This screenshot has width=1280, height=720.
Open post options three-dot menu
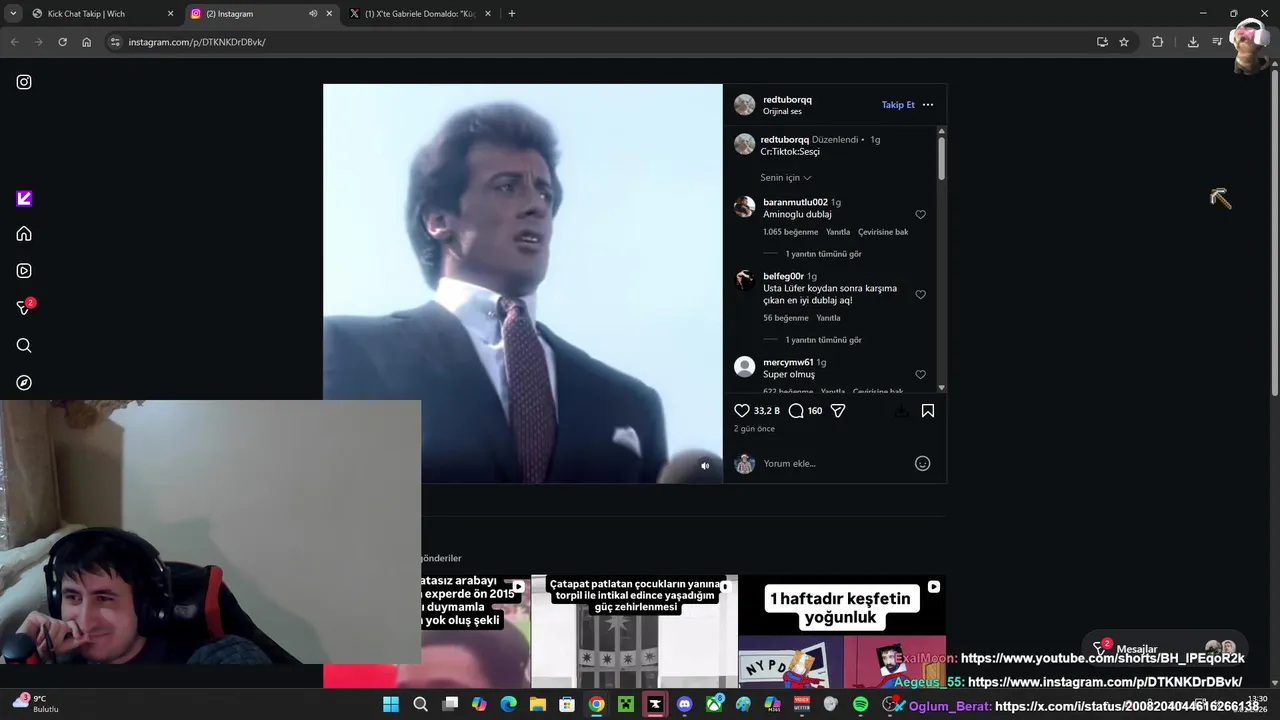pos(928,105)
